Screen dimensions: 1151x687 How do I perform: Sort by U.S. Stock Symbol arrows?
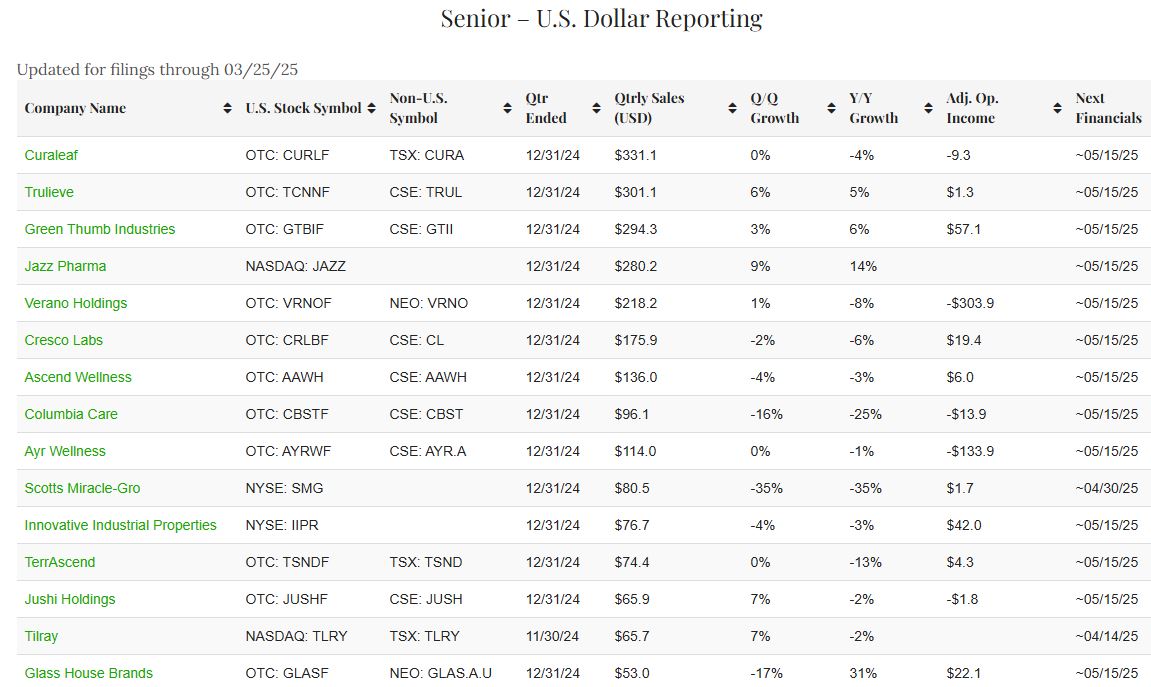click(x=371, y=108)
